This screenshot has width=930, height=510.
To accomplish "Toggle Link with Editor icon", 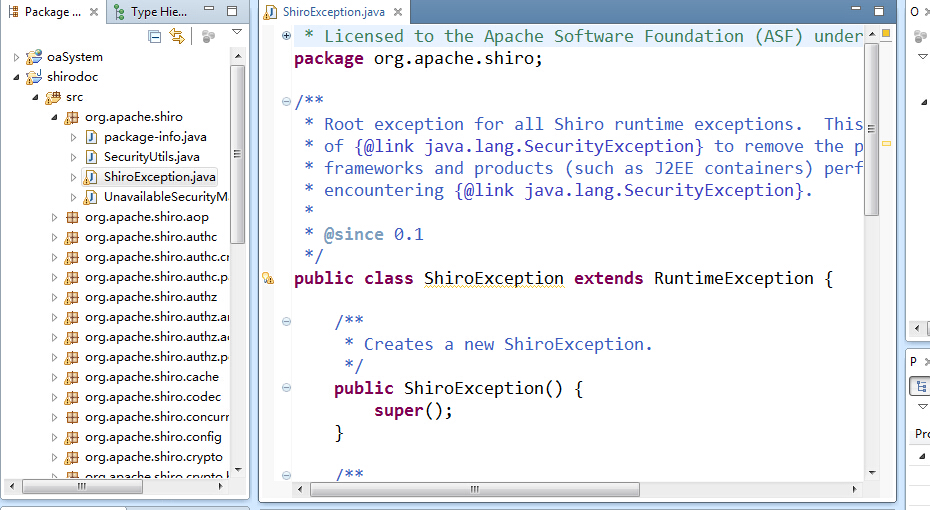I will (177, 36).
